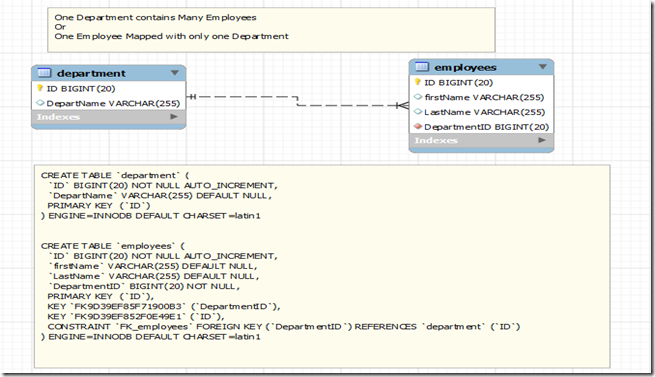
Task: Click the 'One Employee Mapped with only one Department' line
Action: [x=171, y=36]
